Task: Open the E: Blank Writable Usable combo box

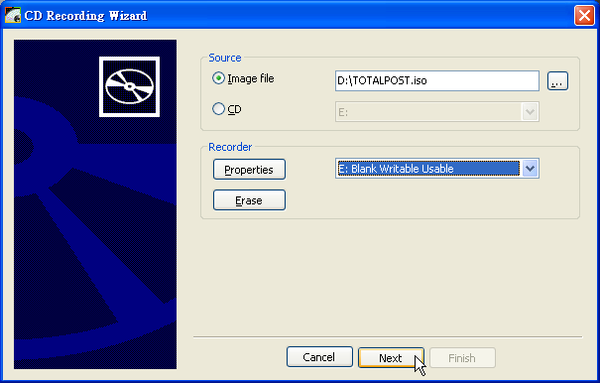Action: click(x=437, y=168)
